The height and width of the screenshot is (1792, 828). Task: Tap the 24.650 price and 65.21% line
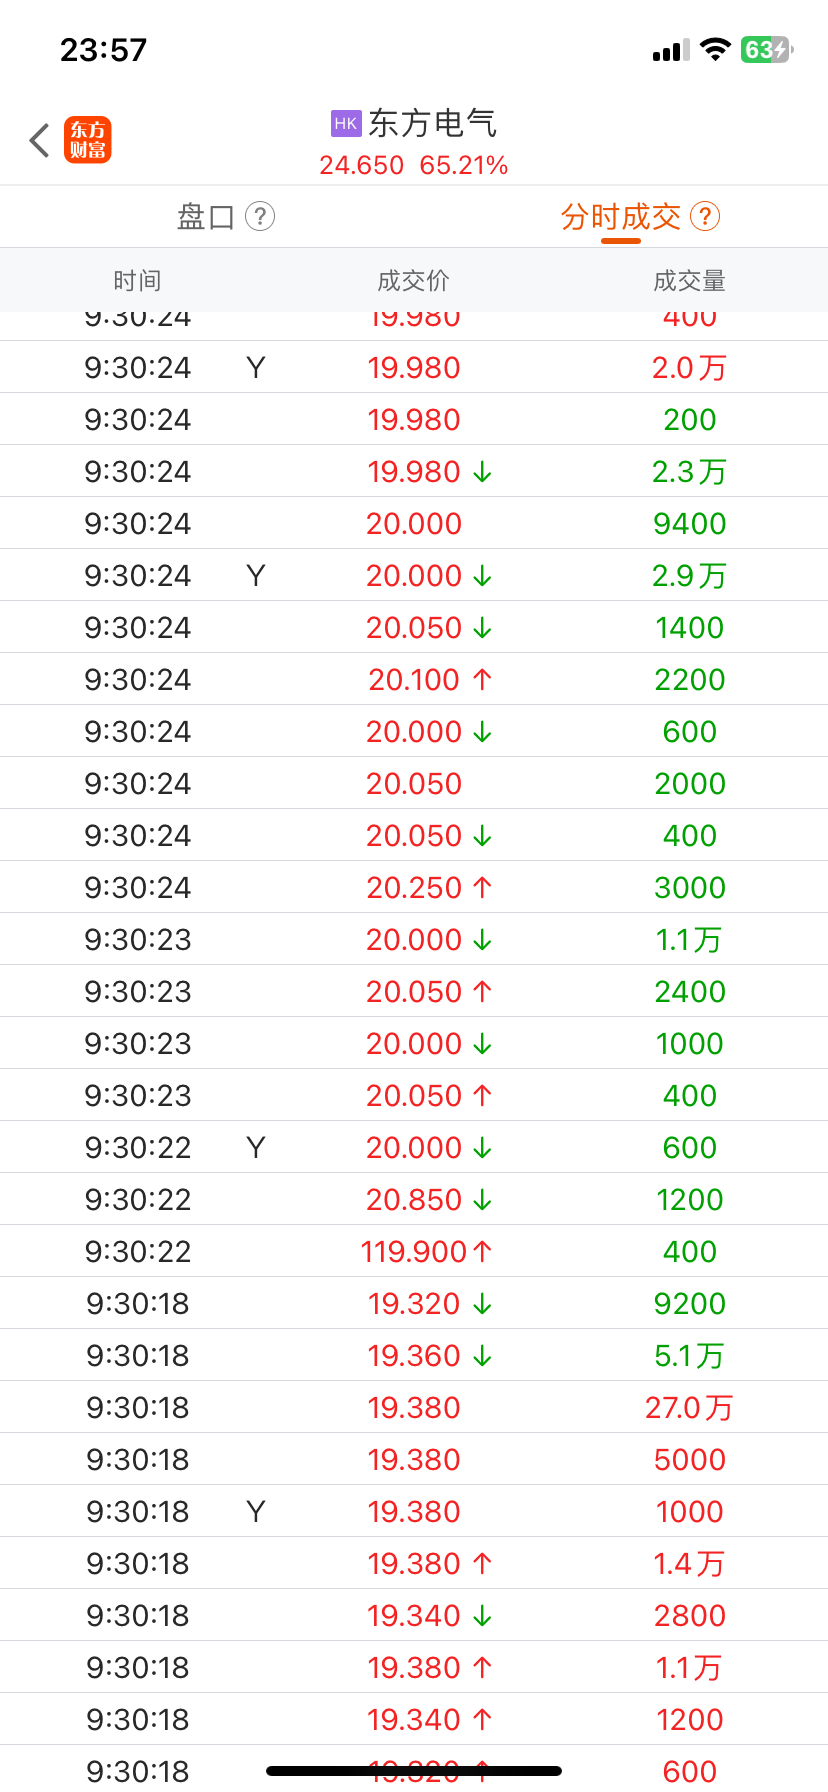click(414, 165)
